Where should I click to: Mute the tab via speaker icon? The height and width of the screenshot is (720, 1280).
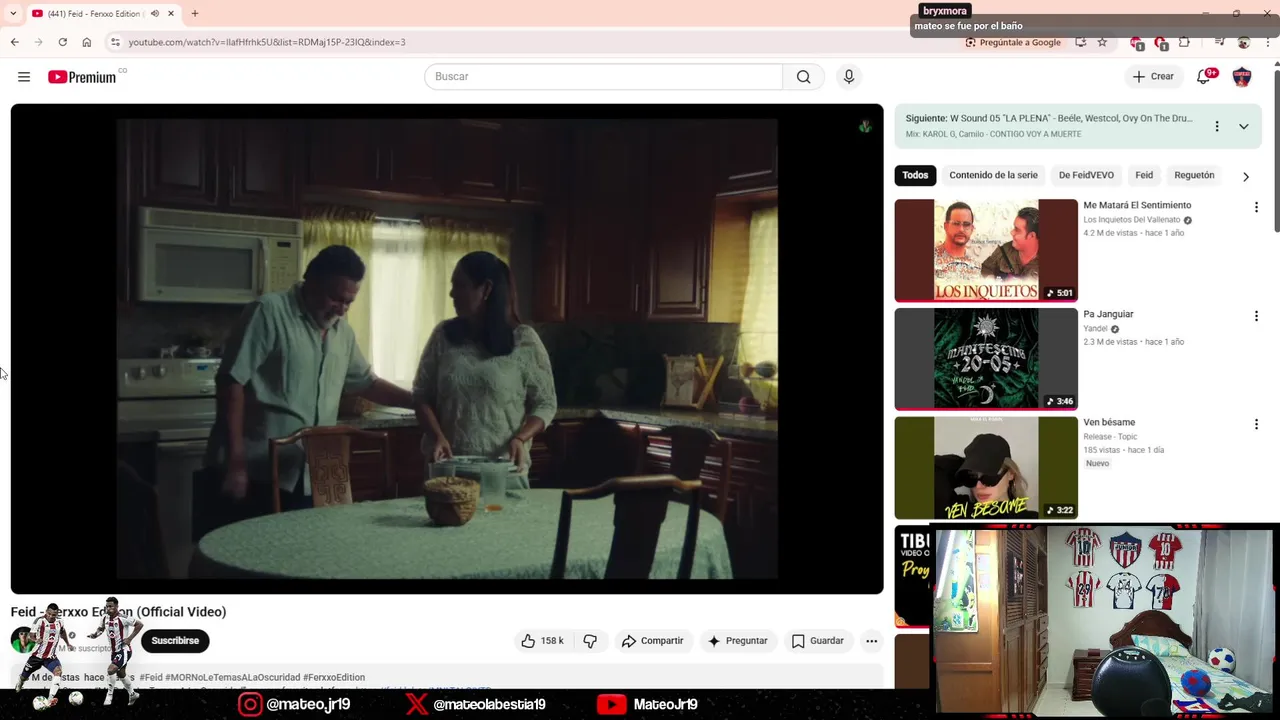[x=155, y=14]
